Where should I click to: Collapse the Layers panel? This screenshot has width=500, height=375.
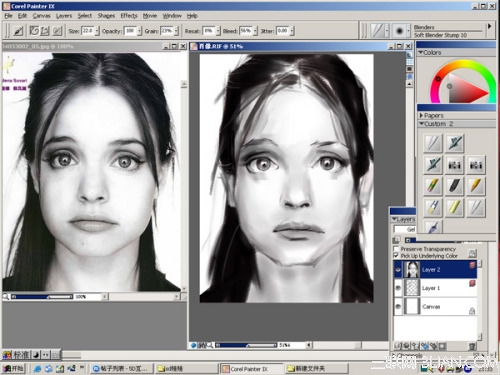pos(394,219)
